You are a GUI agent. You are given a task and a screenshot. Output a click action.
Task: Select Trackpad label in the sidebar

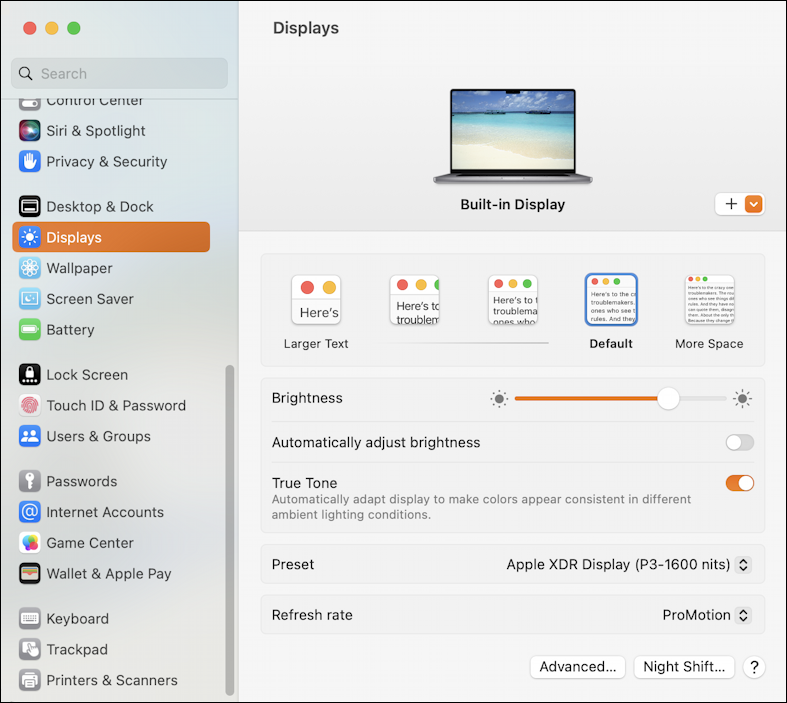(x=77, y=650)
